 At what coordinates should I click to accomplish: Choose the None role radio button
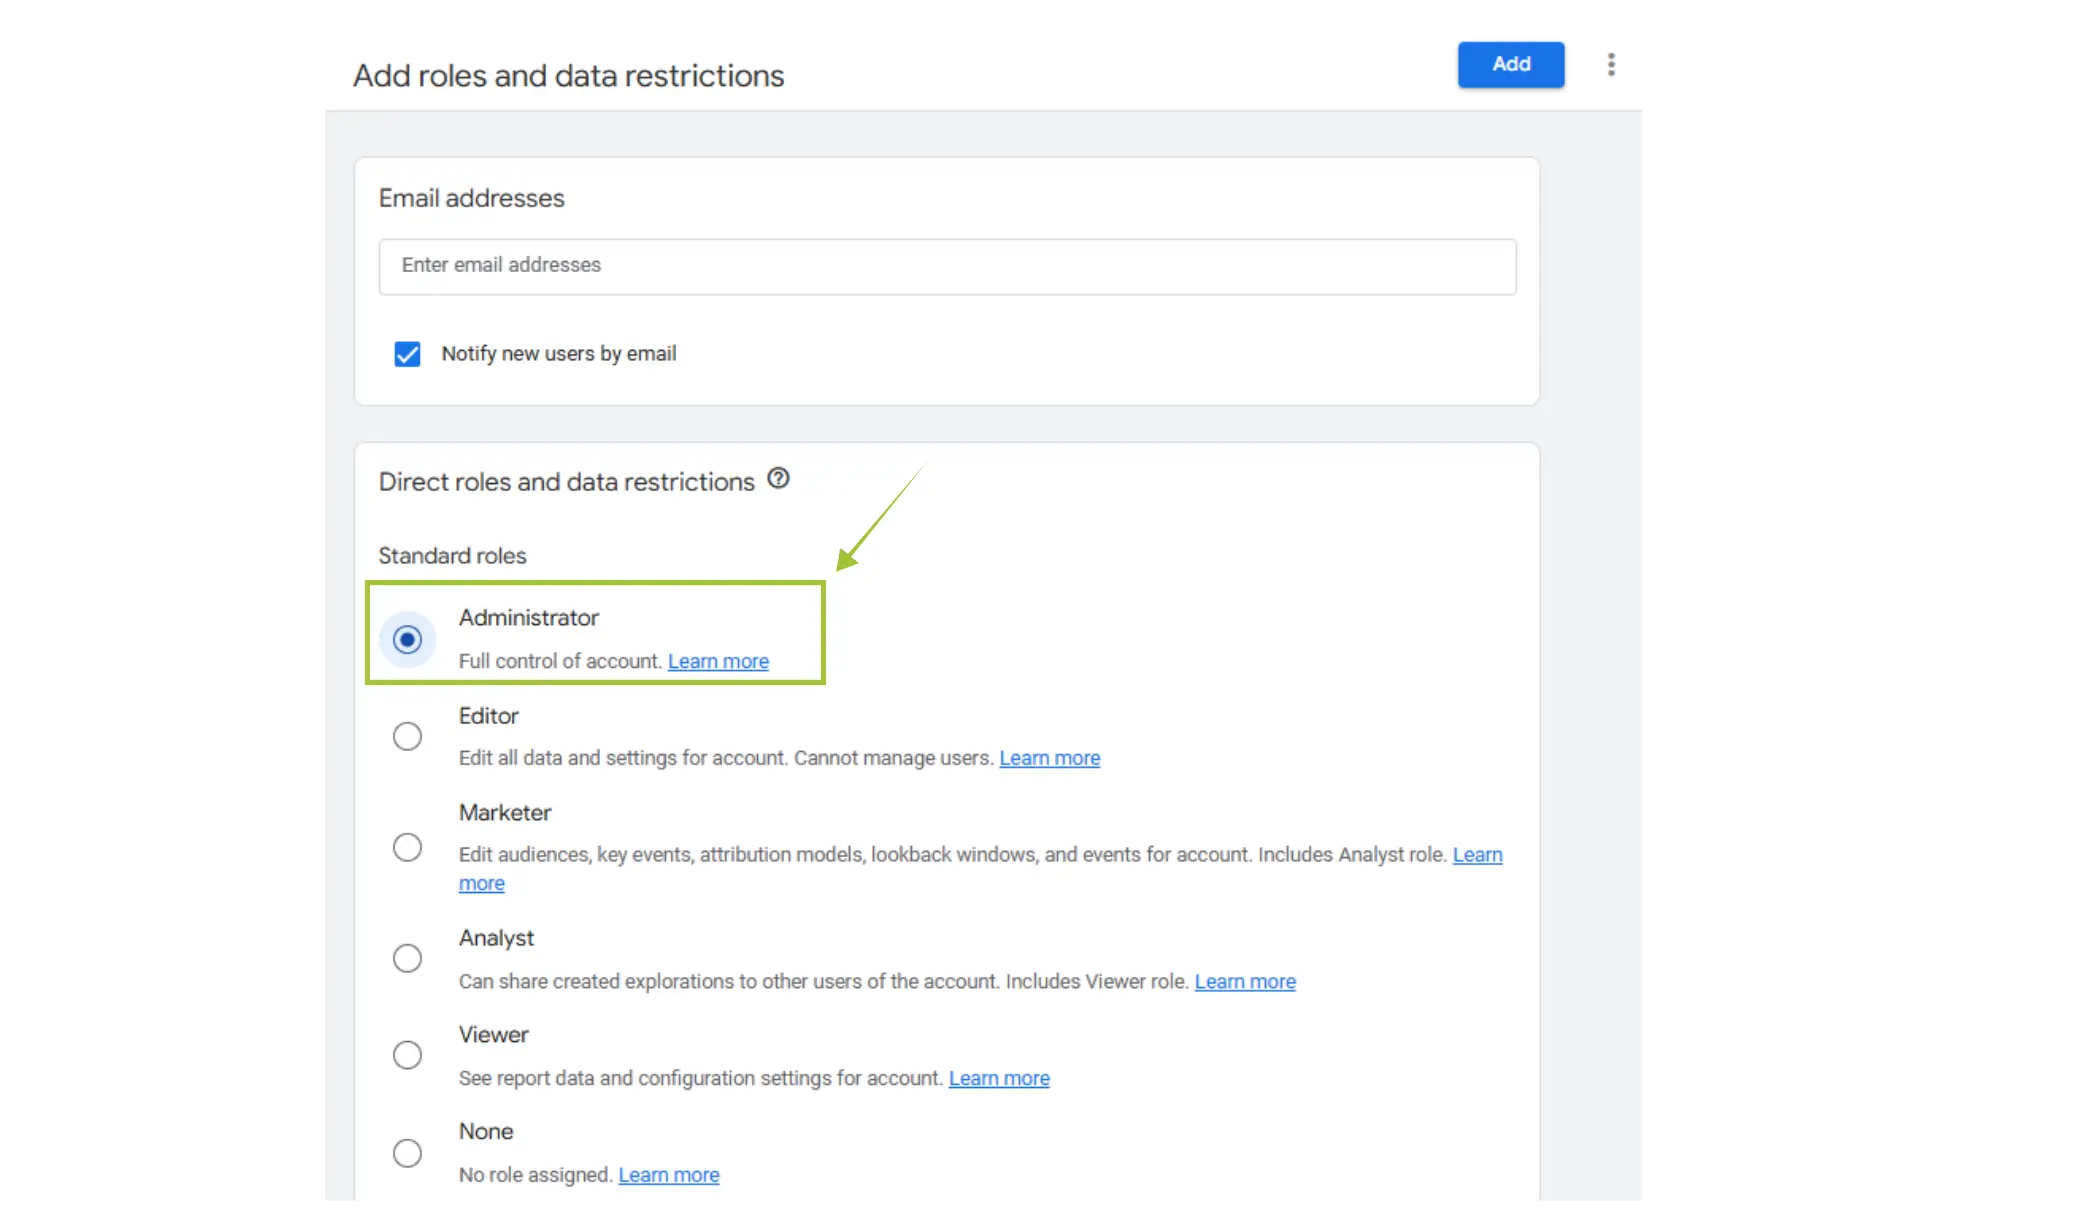tap(407, 1153)
